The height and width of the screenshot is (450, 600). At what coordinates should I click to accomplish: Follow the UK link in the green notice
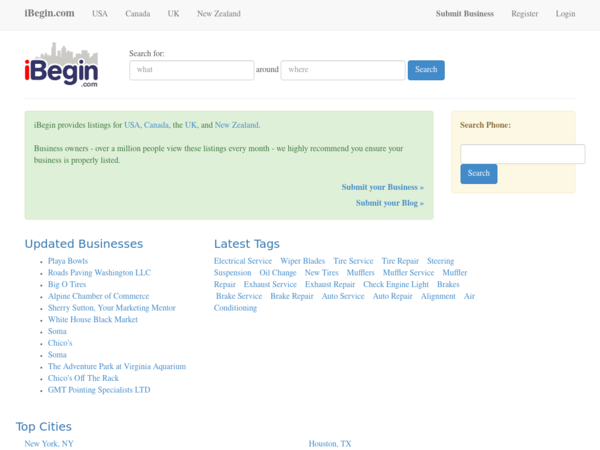pyautogui.click(x=191, y=125)
